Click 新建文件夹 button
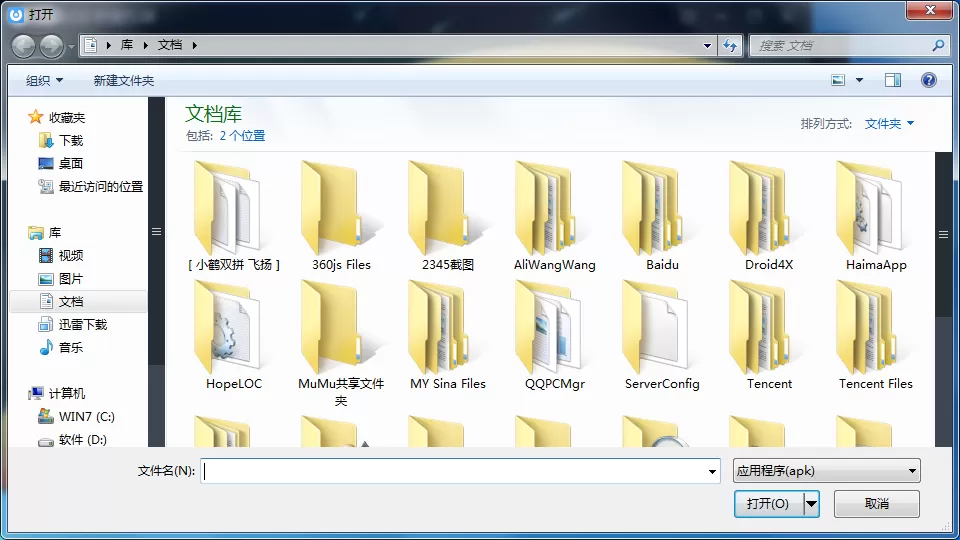This screenshot has width=960, height=540. [124, 80]
